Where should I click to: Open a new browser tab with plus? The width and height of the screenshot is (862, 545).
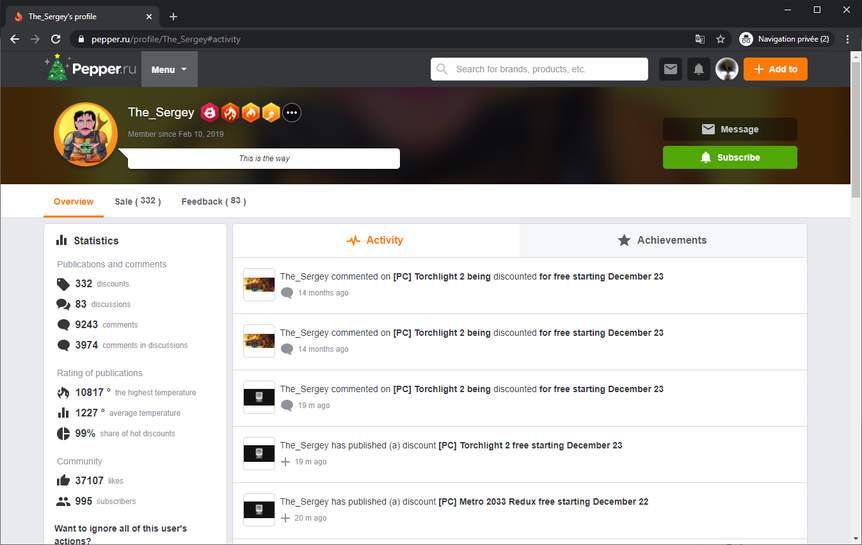point(173,16)
